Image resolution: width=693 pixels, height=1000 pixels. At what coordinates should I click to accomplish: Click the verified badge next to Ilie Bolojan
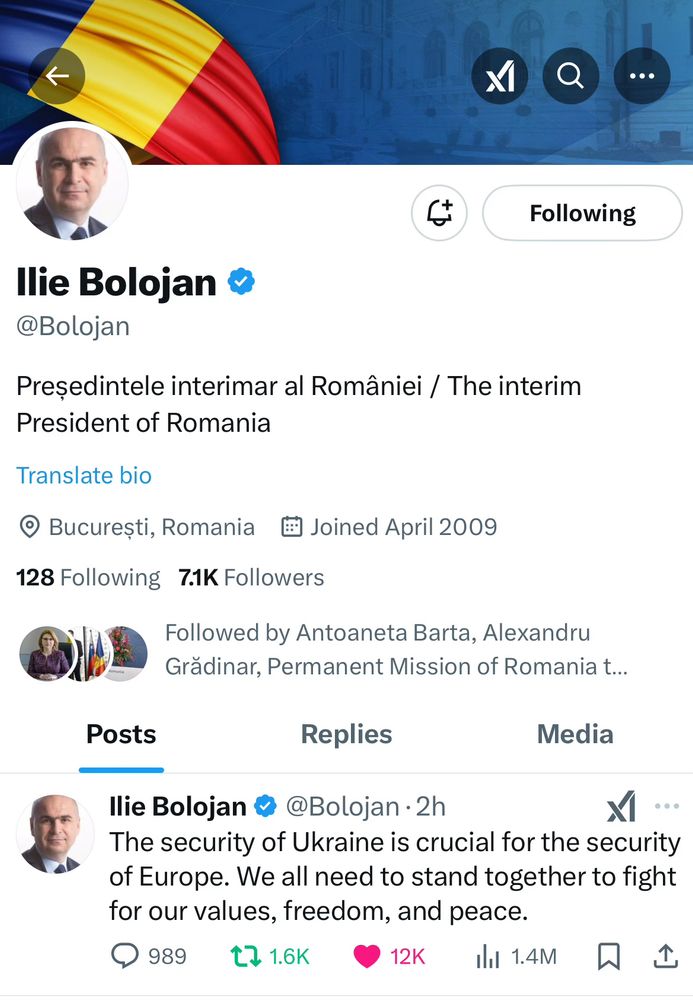point(238,282)
